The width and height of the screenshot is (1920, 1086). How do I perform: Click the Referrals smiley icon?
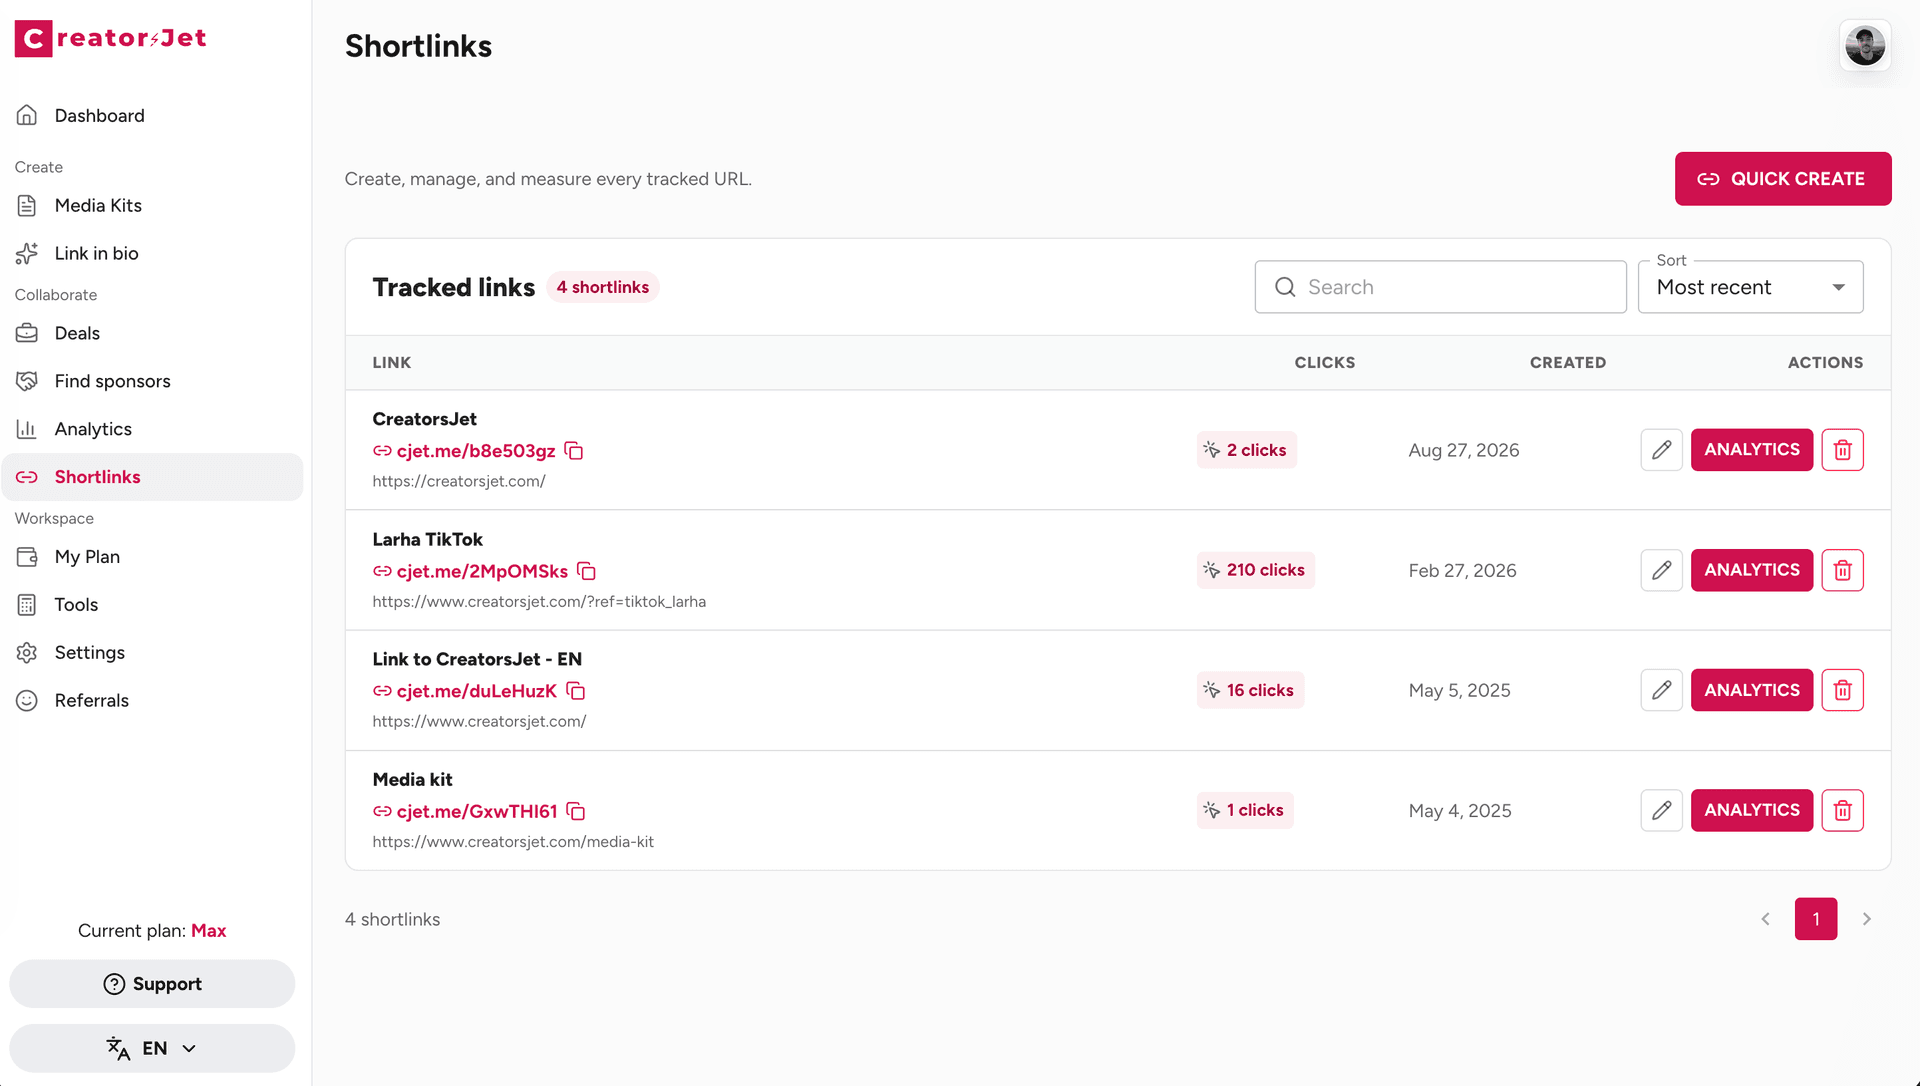27,700
